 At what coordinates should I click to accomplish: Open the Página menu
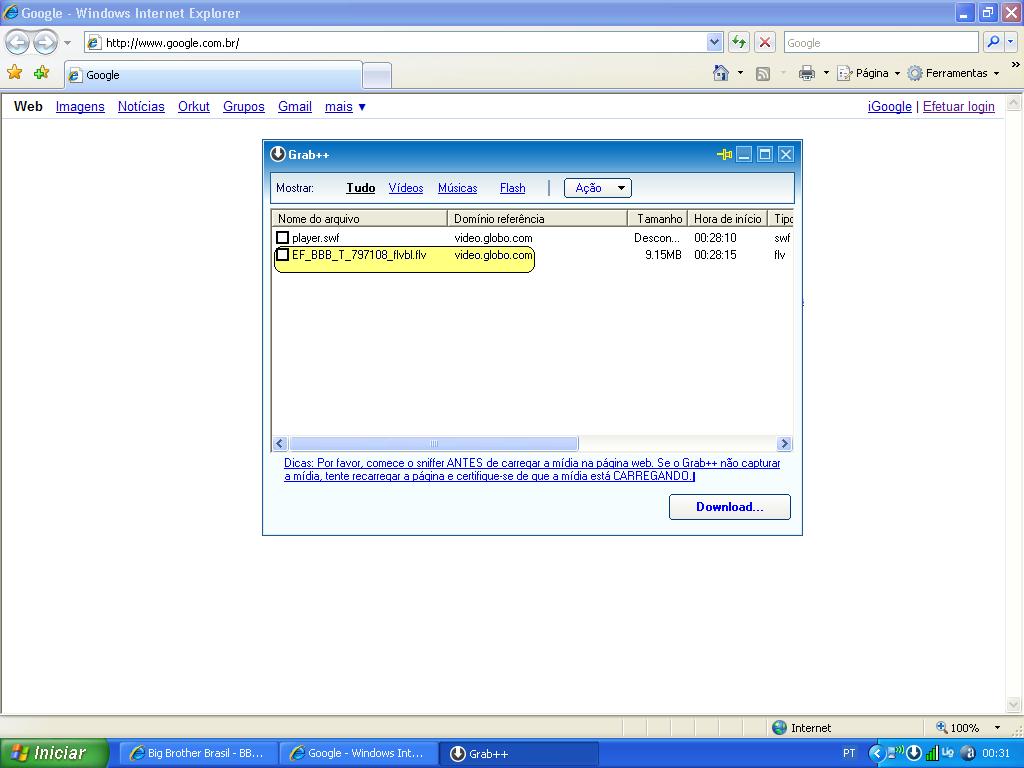point(869,73)
